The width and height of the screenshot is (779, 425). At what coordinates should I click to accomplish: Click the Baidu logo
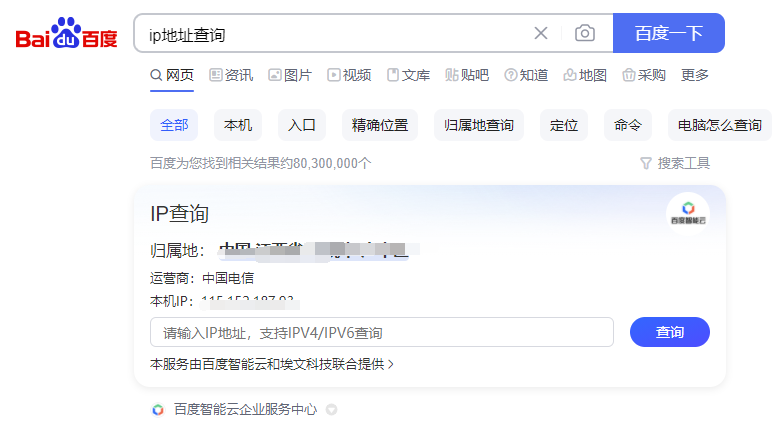point(66,35)
